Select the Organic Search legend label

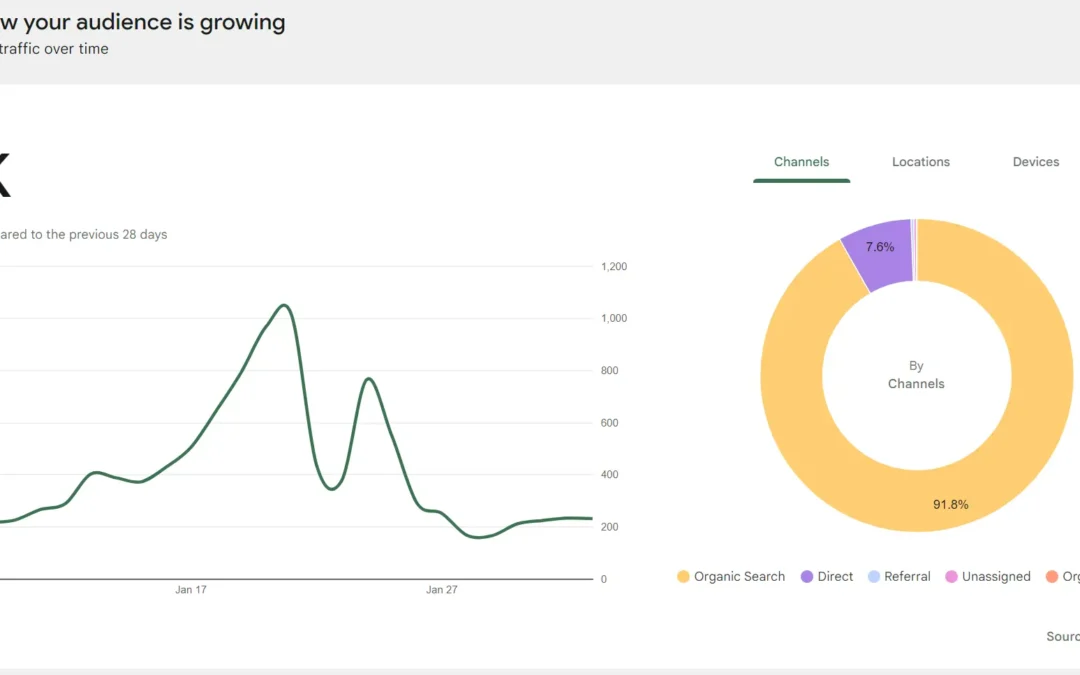pos(739,577)
